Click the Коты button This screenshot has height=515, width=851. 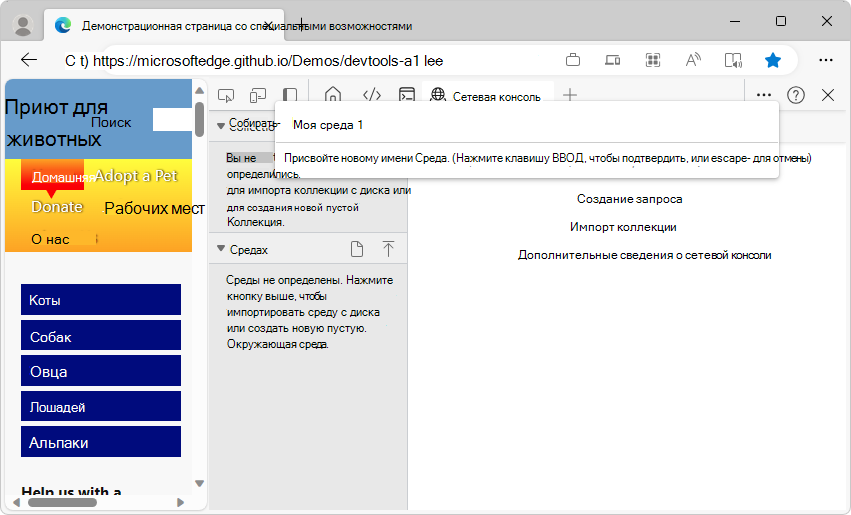coord(101,300)
